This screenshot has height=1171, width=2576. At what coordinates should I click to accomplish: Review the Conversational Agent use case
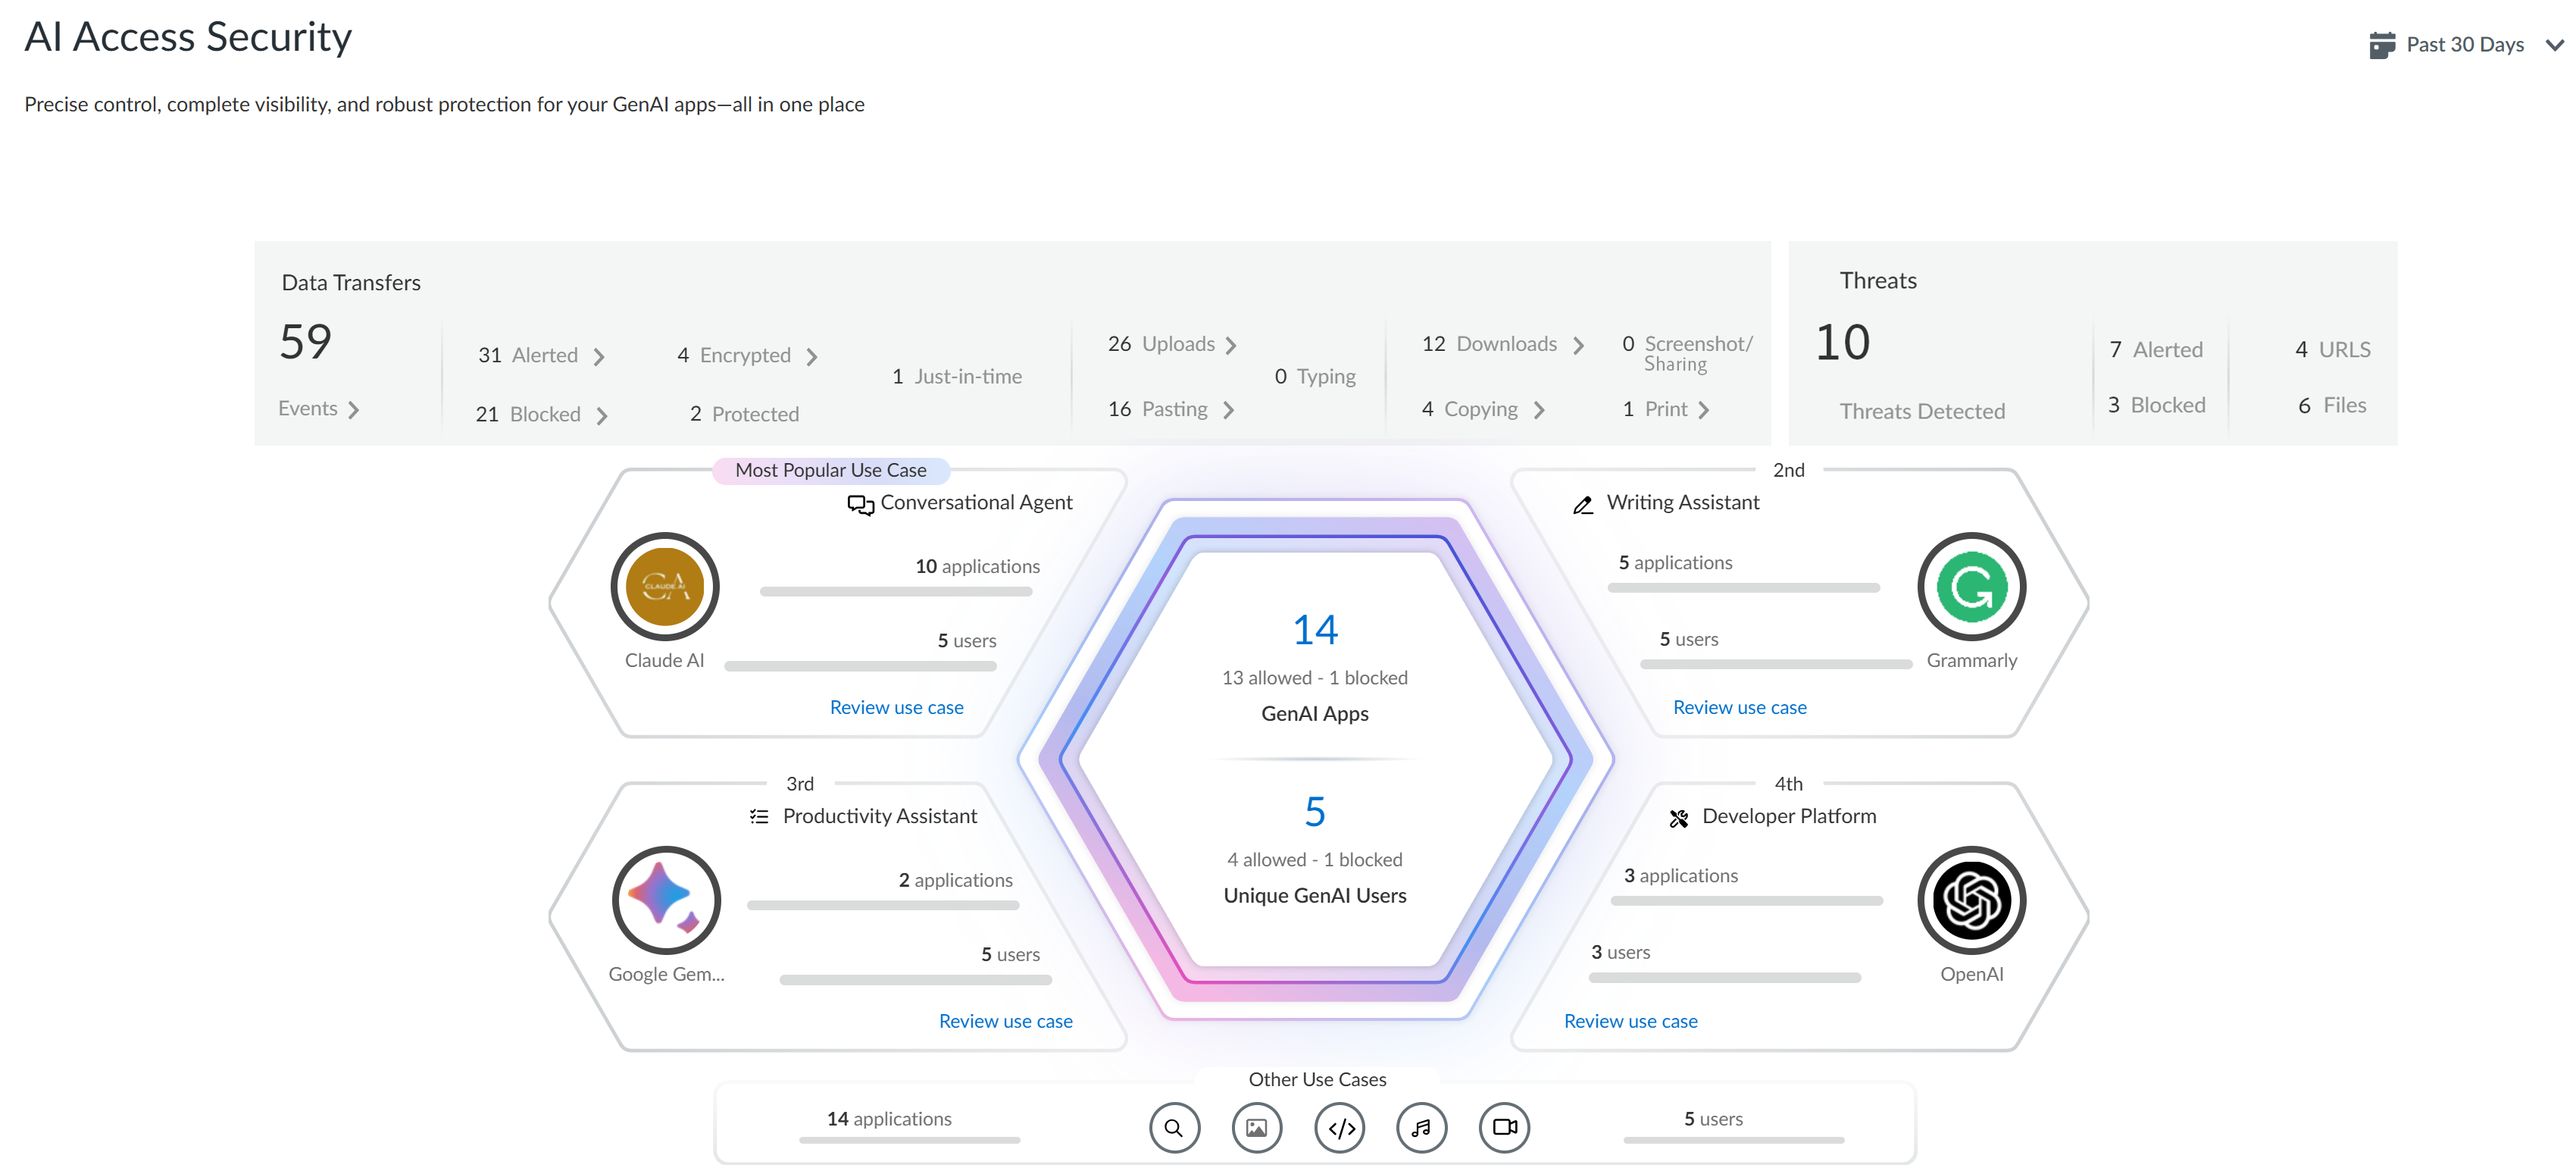click(x=896, y=707)
